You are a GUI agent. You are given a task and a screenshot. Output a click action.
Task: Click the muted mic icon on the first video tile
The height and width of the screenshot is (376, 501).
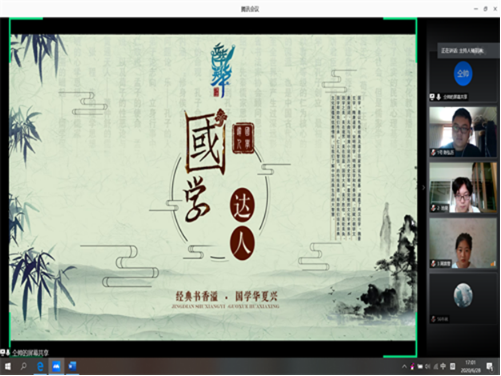433,152
